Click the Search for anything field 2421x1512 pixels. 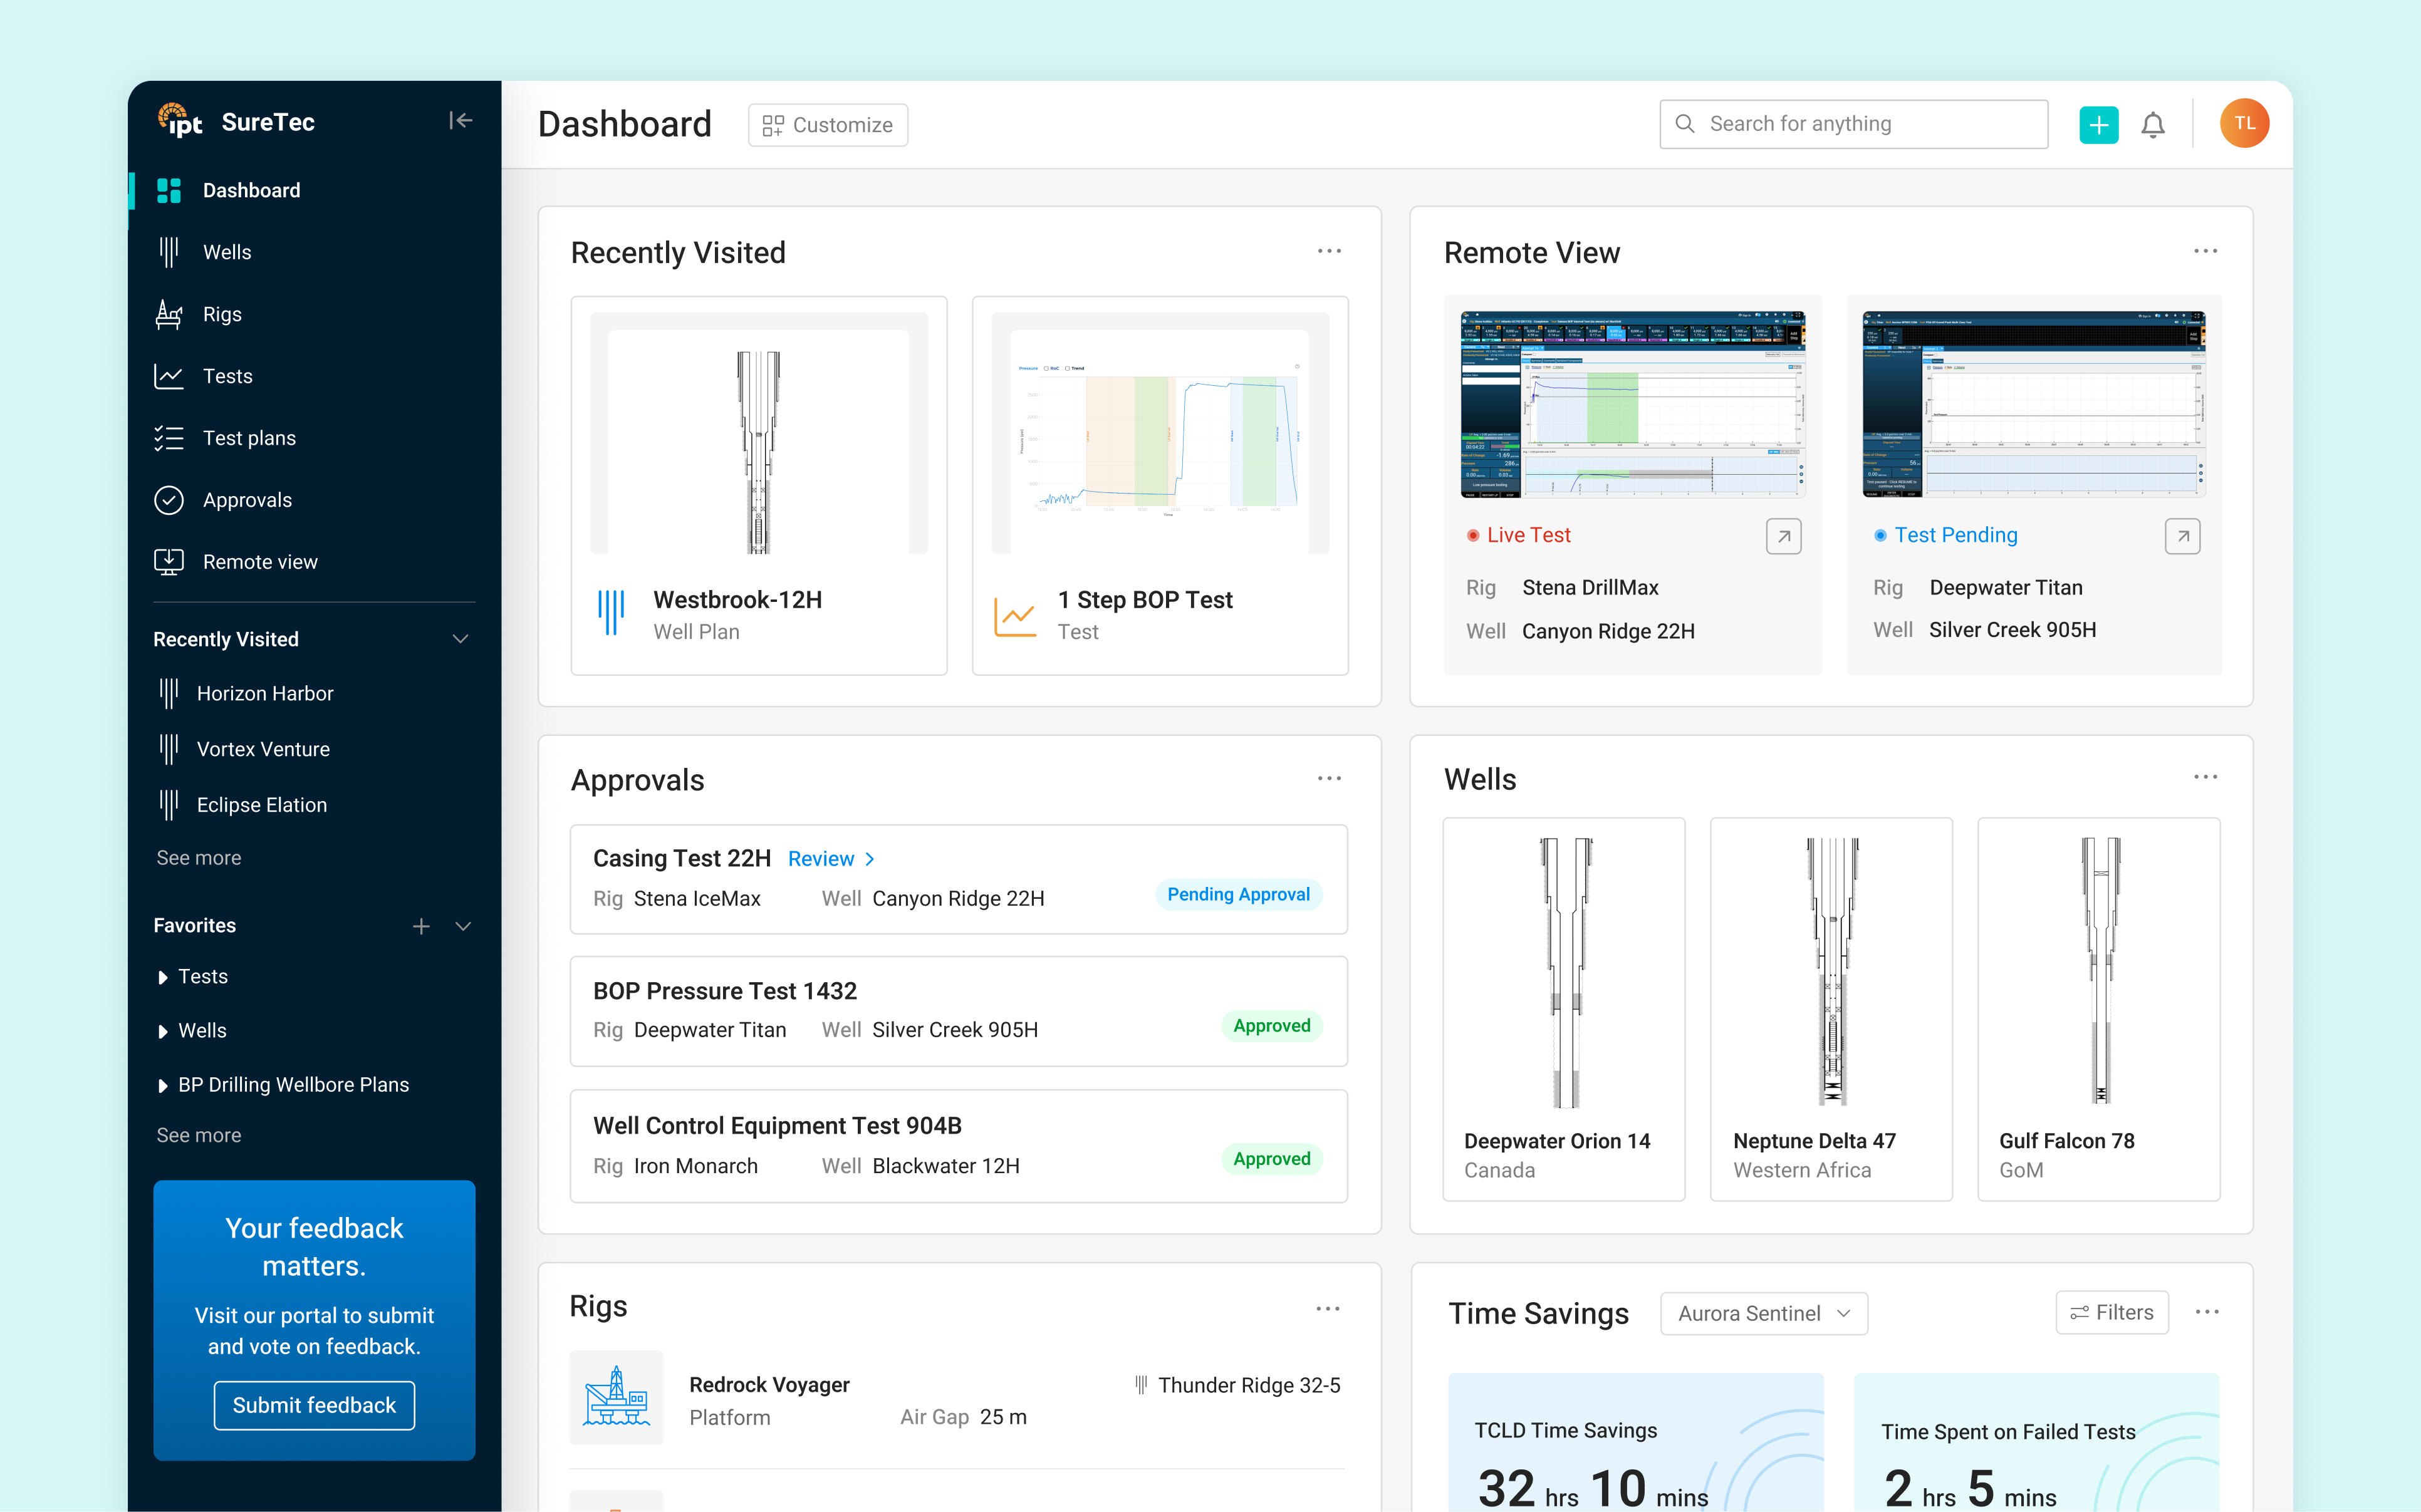pyautogui.click(x=1853, y=124)
